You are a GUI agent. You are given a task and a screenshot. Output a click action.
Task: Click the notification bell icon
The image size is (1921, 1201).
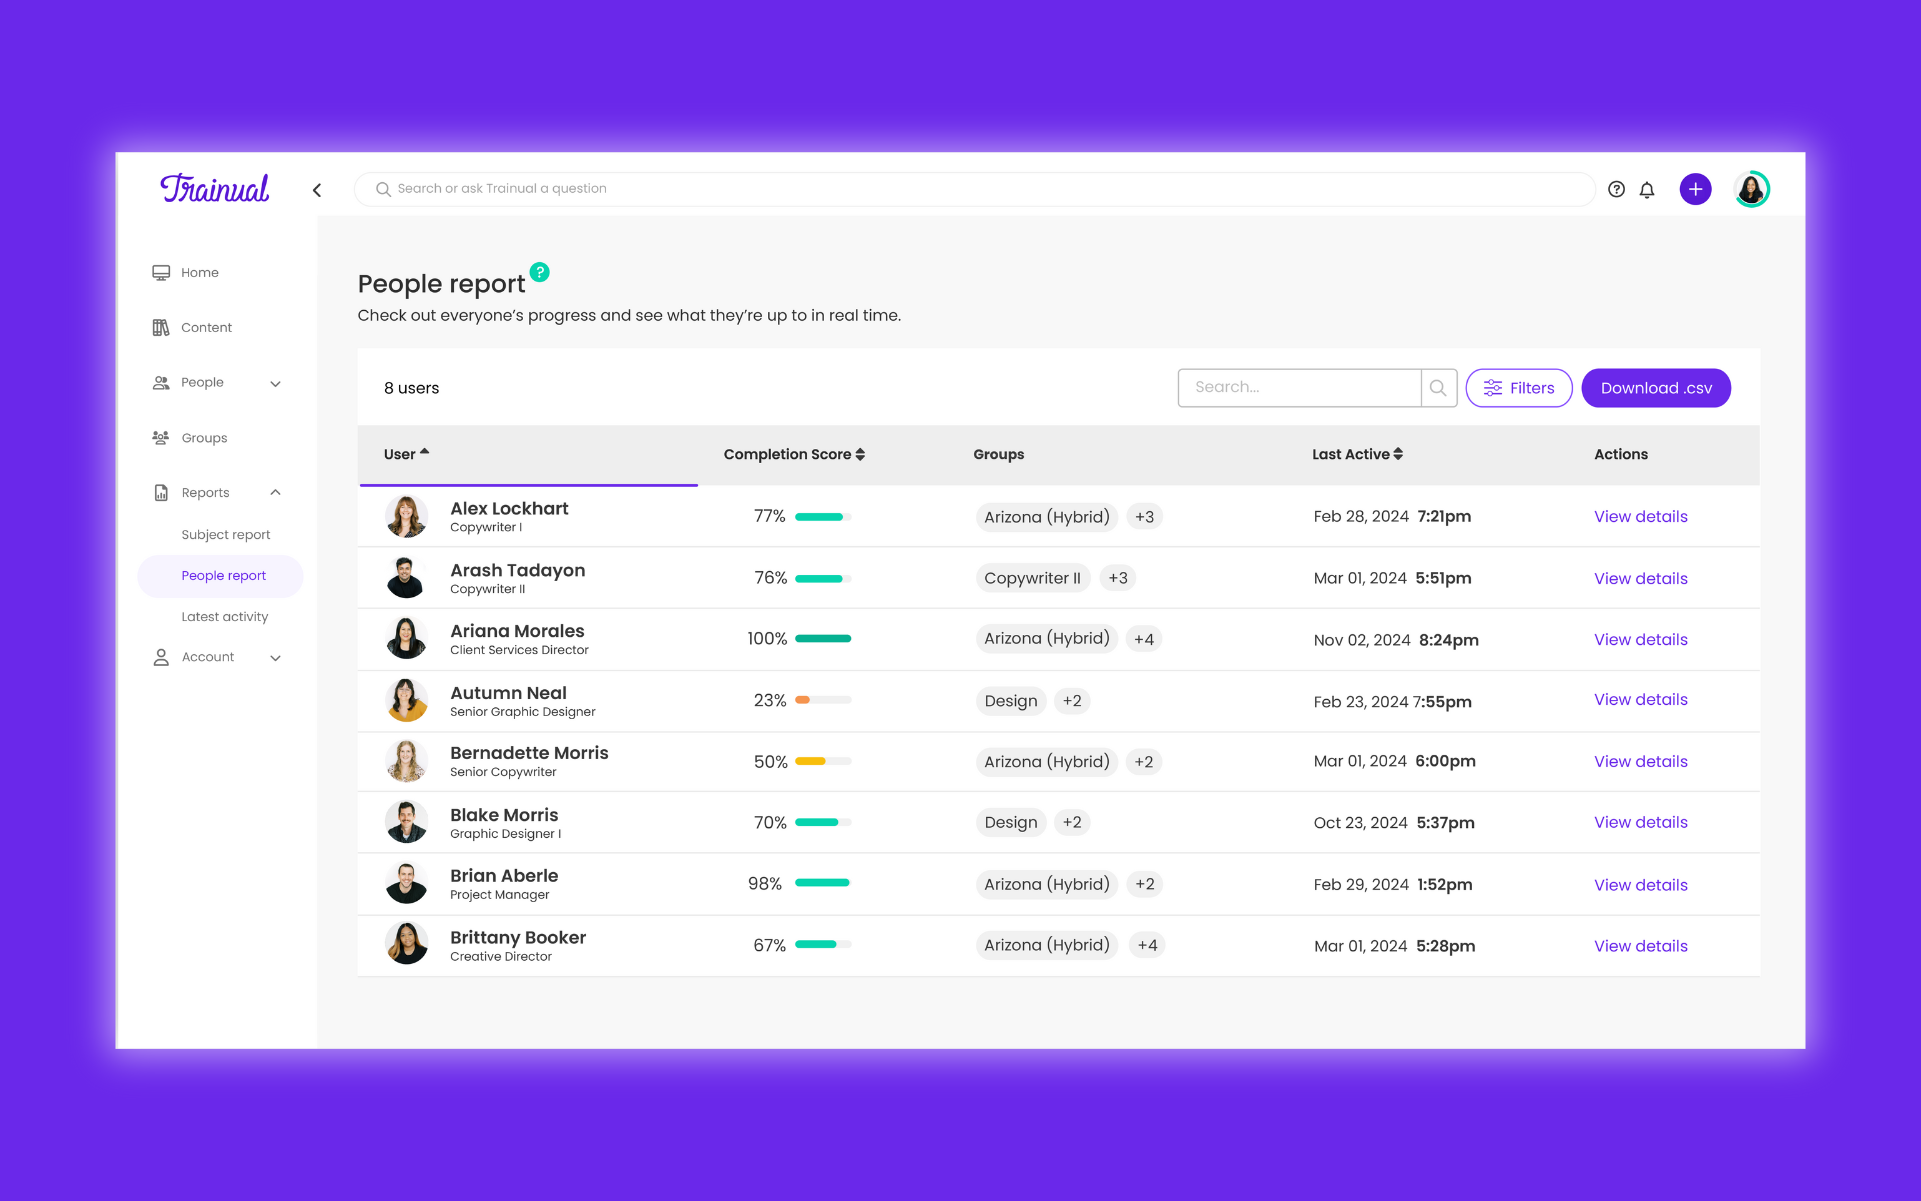[x=1647, y=190]
